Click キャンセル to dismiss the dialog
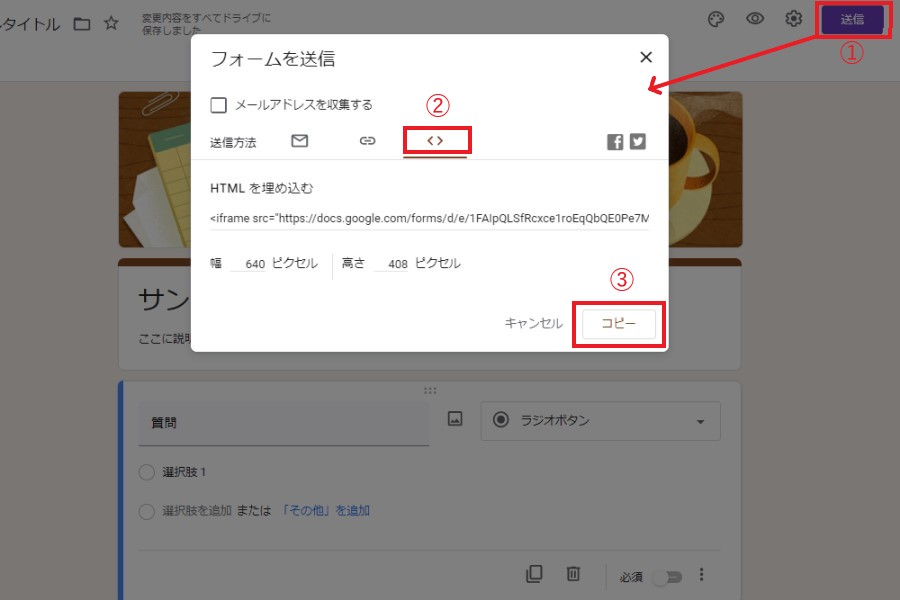Image resolution: width=900 pixels, height=600 pixels. click(533, 324)
